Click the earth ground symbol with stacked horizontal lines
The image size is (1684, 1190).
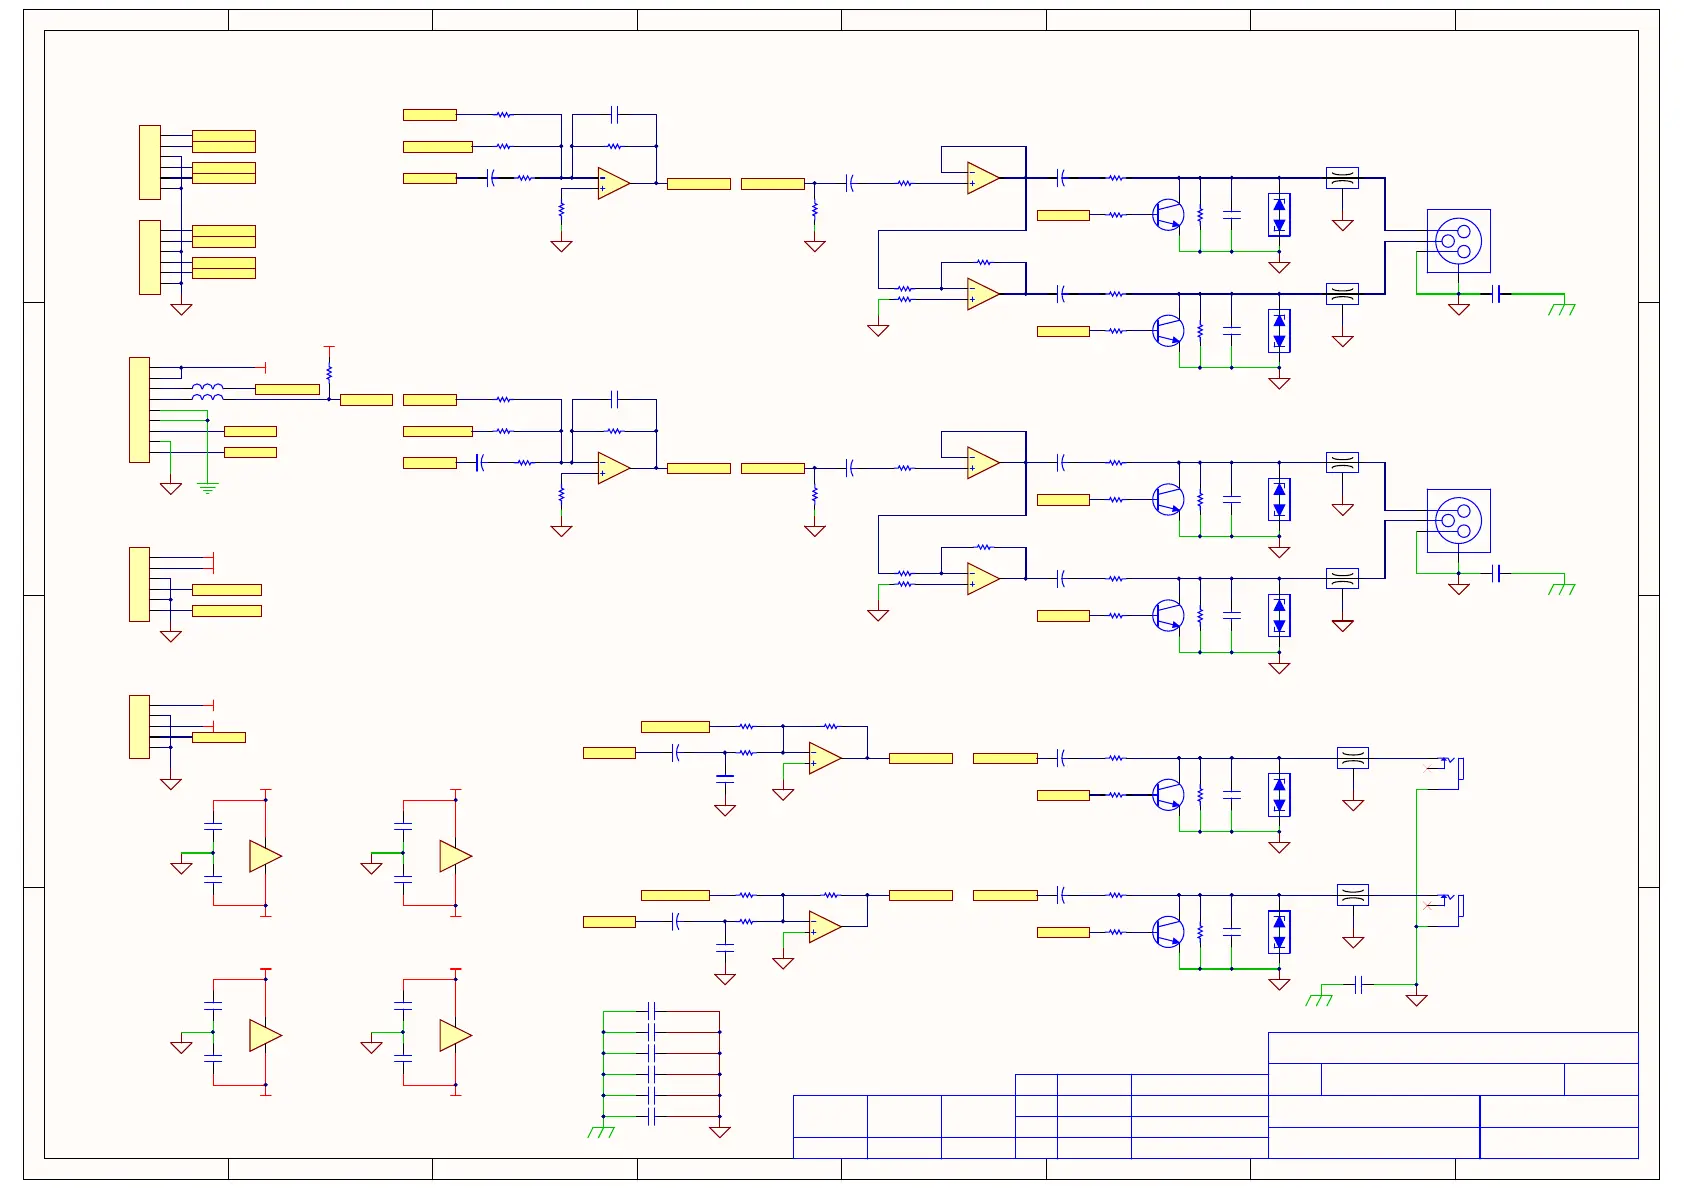pos(208,488)
